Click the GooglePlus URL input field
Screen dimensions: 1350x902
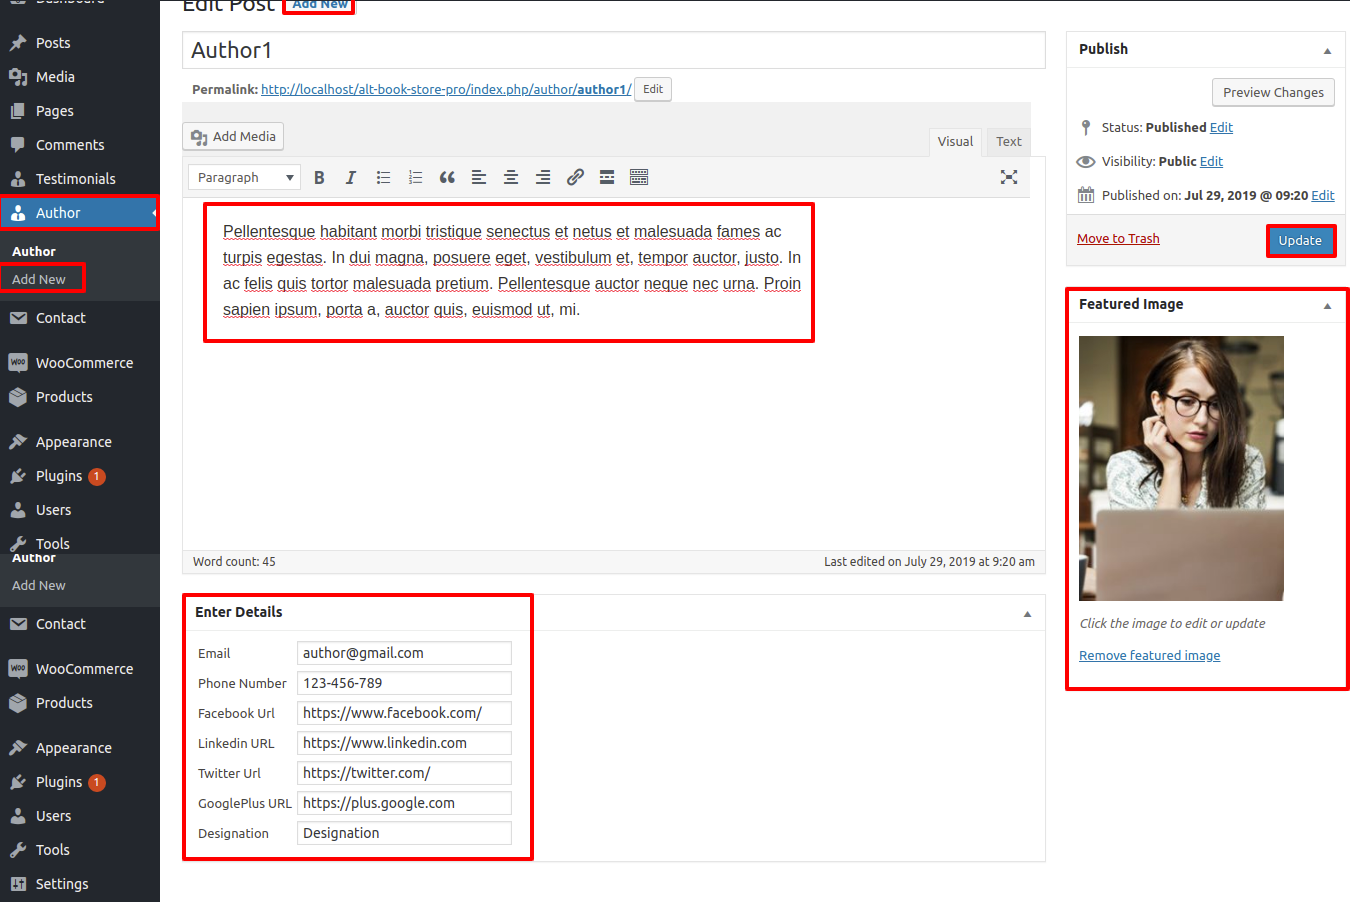coord(404,803)
